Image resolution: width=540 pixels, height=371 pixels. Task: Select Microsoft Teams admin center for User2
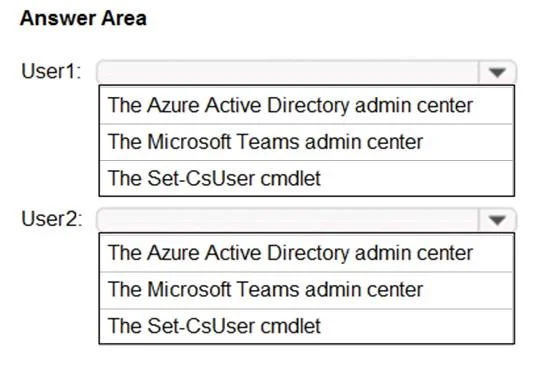[x=307, y=290]
